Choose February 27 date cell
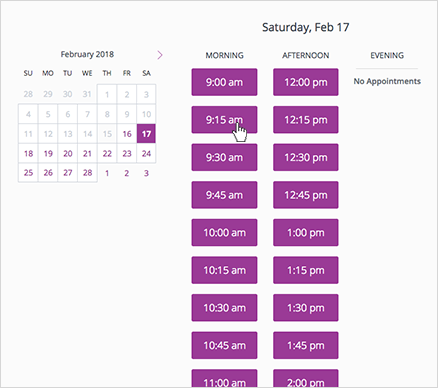The height and width of the screenshot is (388, 438). coord(68,173)
